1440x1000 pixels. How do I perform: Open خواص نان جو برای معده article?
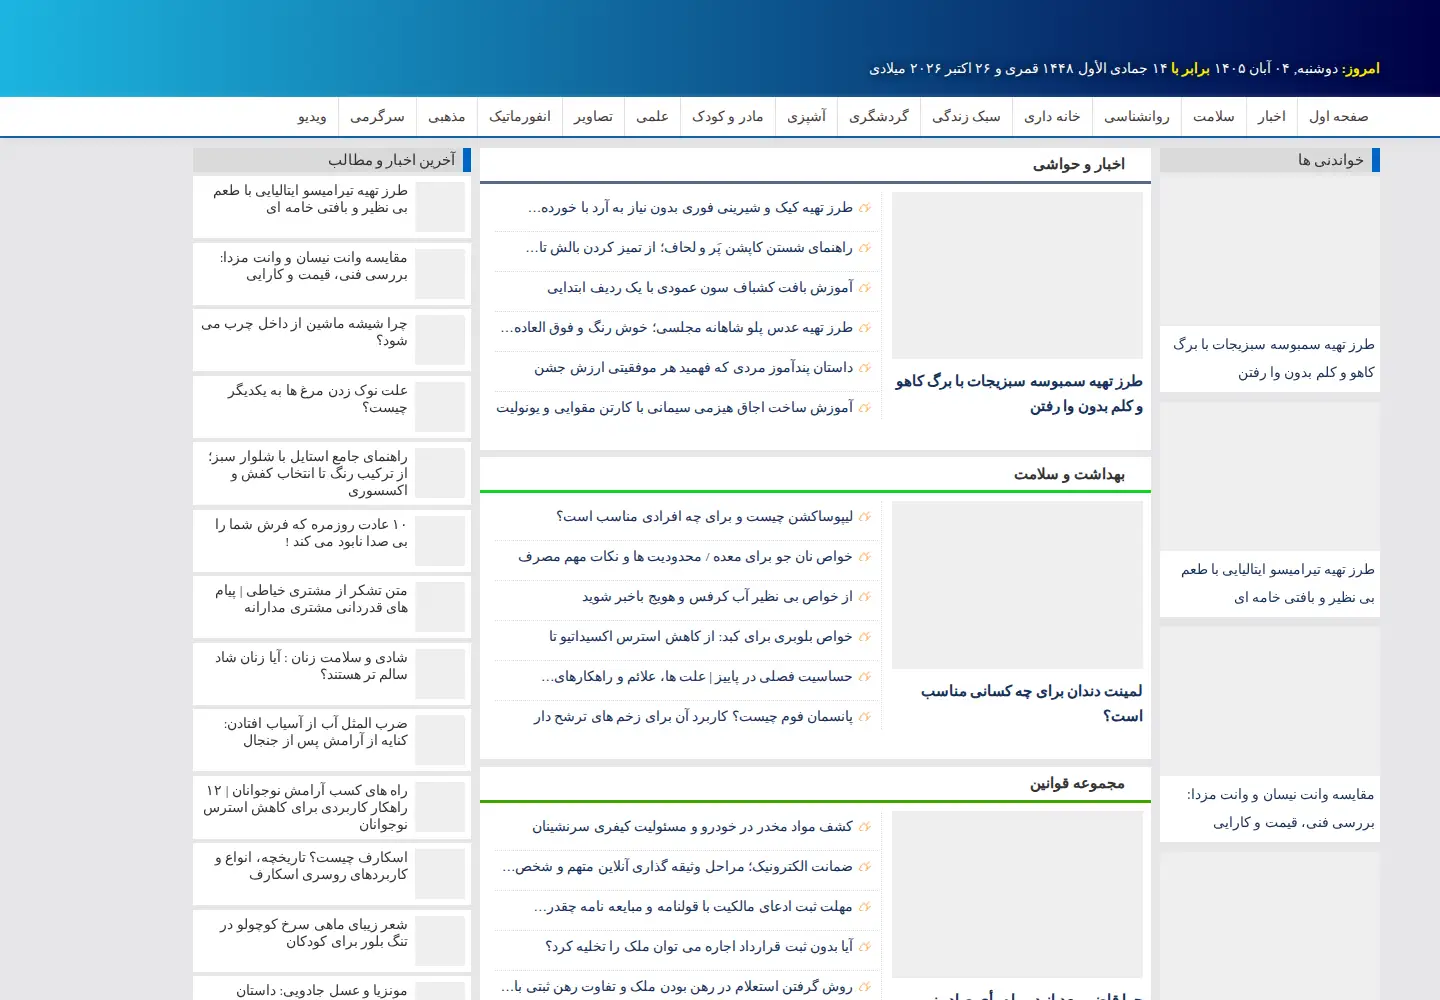pos(685,557)
